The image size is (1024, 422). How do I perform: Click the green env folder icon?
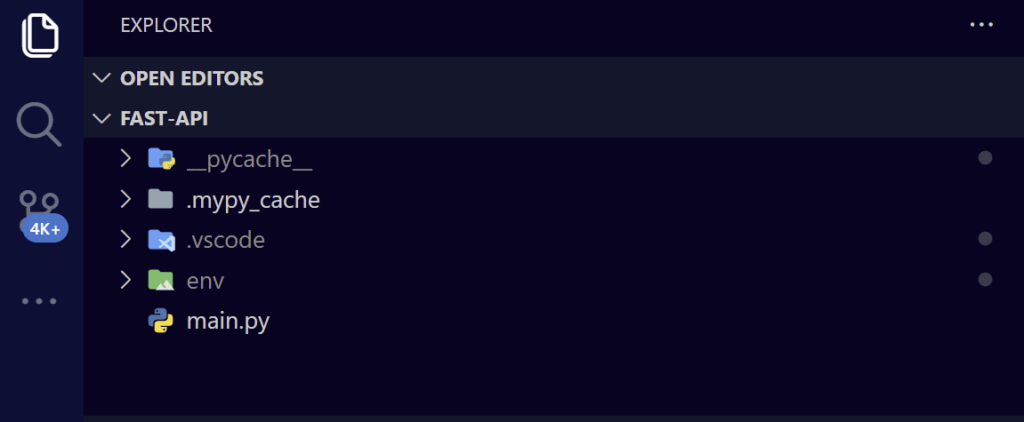point(161,281)
